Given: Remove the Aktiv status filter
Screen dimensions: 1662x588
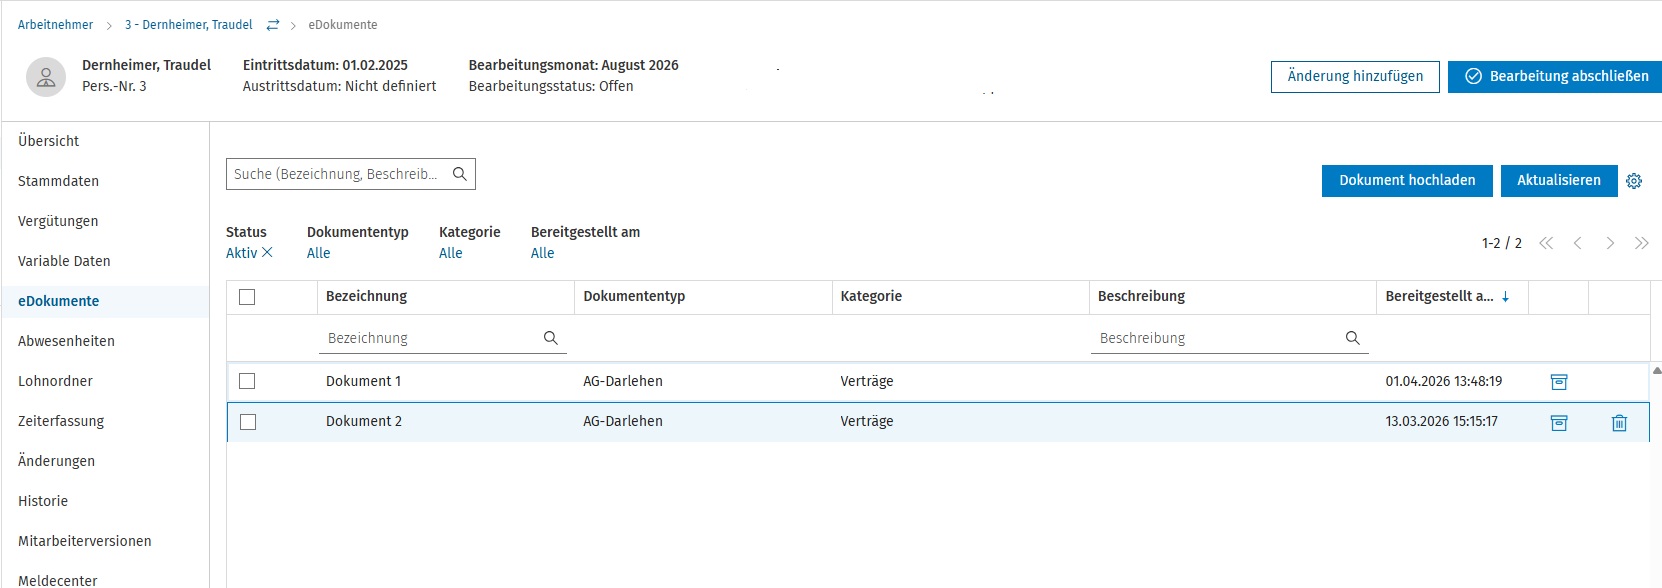Looking at the screenshot, I should 267,253.
